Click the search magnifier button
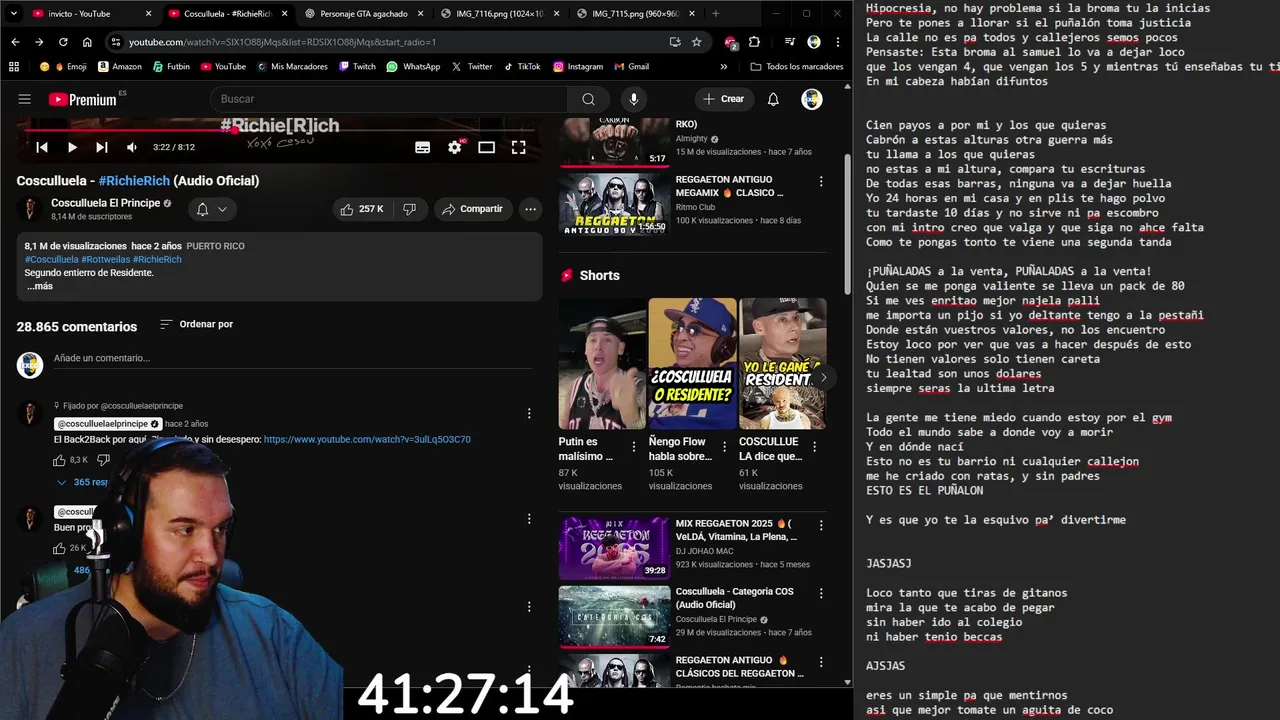1280x720 pixels. click(x=588, y=99)
